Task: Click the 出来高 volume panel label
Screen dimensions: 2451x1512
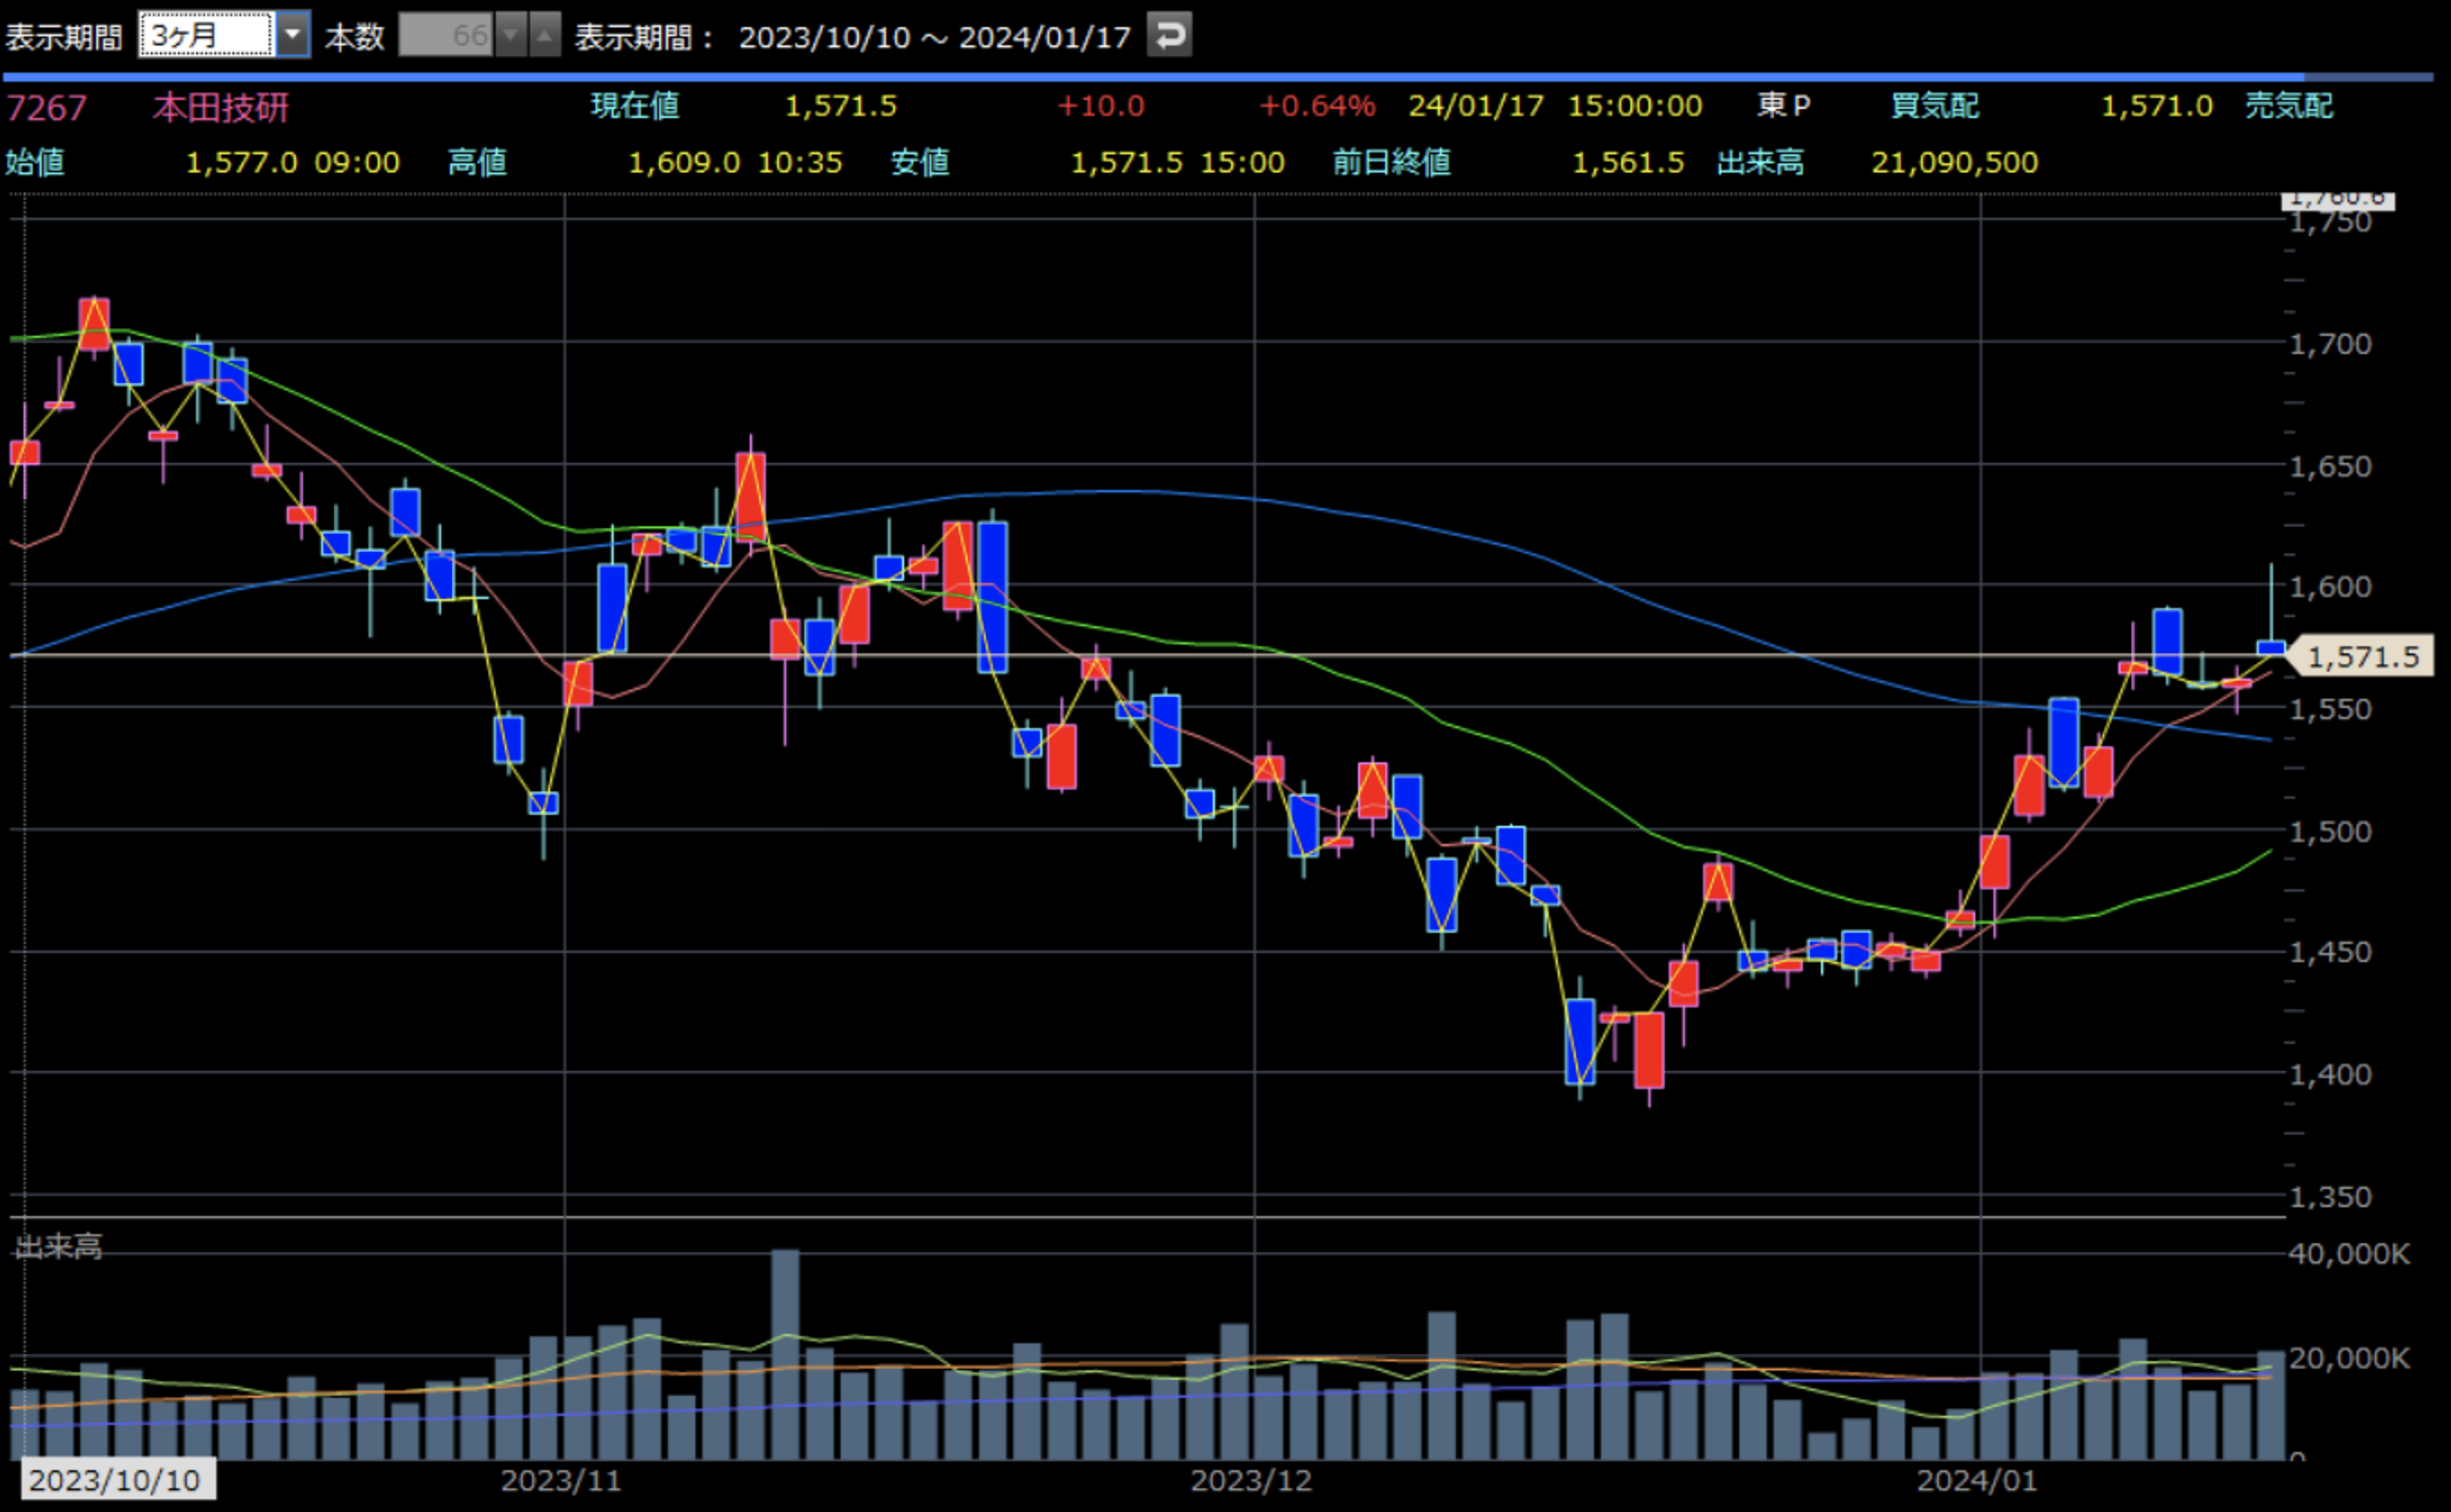Action: pyautogui.click(x=58, y=1247)
